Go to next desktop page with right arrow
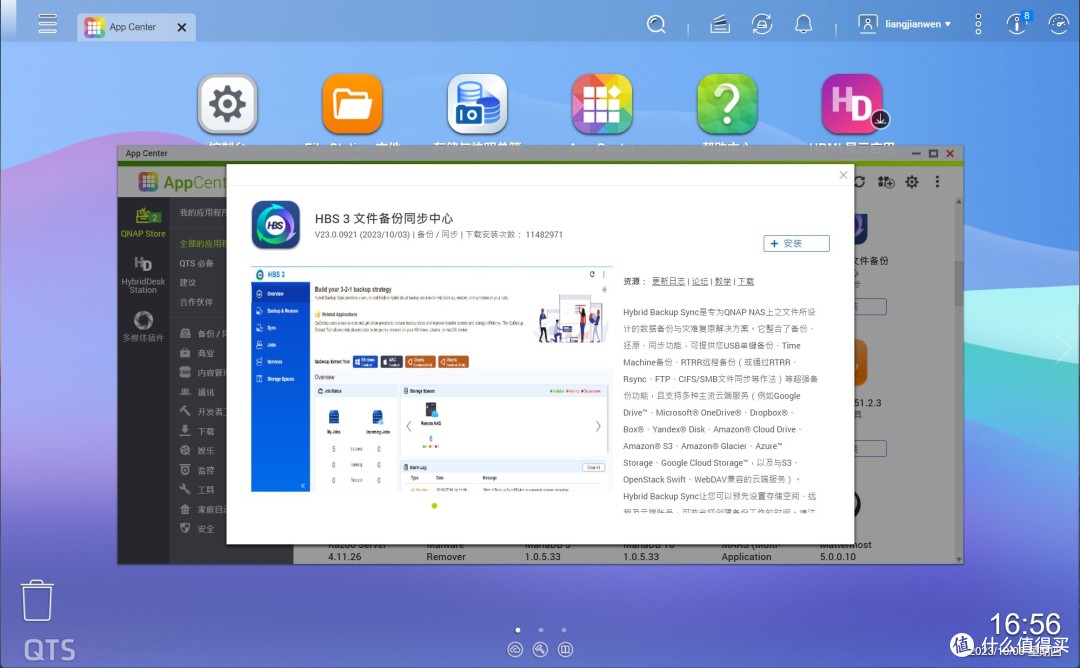 [1063, 349]
